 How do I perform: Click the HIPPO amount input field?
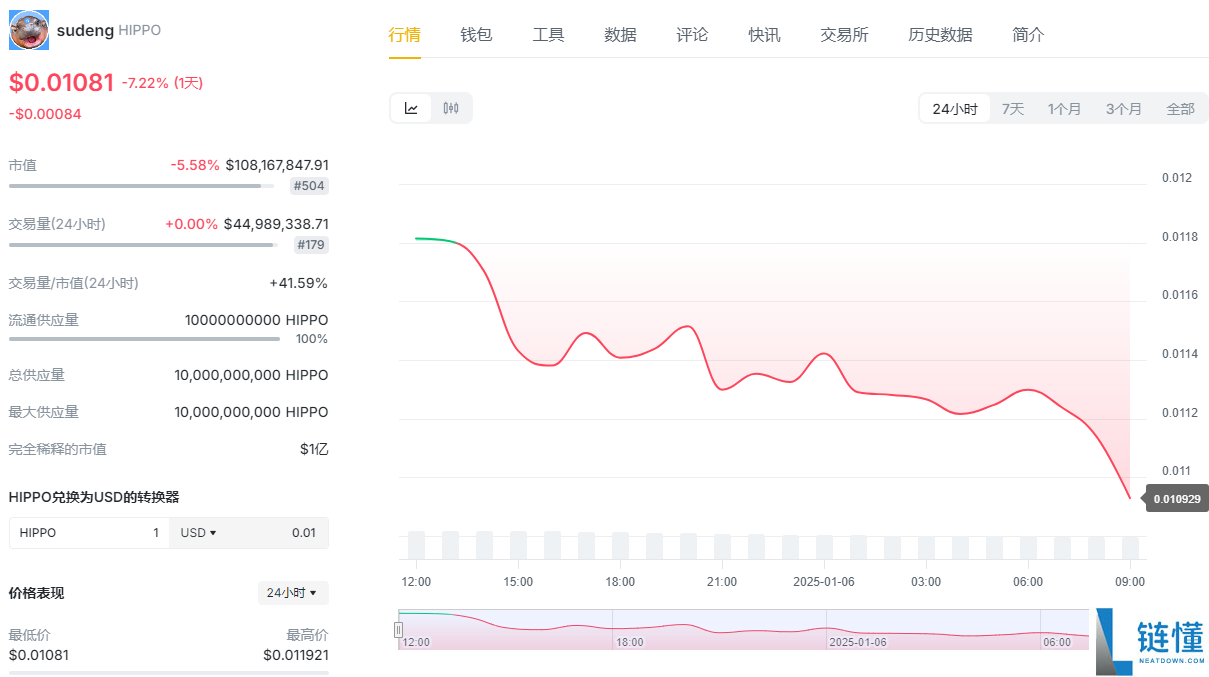click(x=89, y=533)
